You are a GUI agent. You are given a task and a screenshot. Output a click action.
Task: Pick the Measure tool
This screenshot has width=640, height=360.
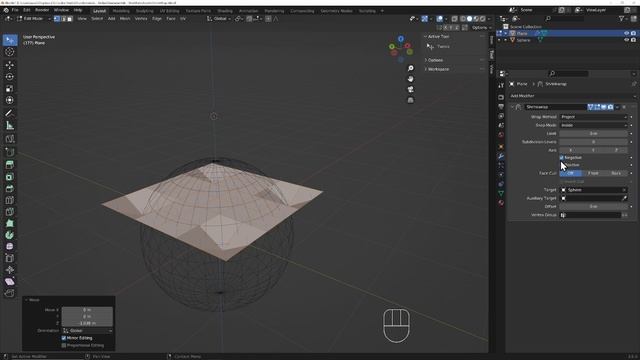[x=10, y=126]
